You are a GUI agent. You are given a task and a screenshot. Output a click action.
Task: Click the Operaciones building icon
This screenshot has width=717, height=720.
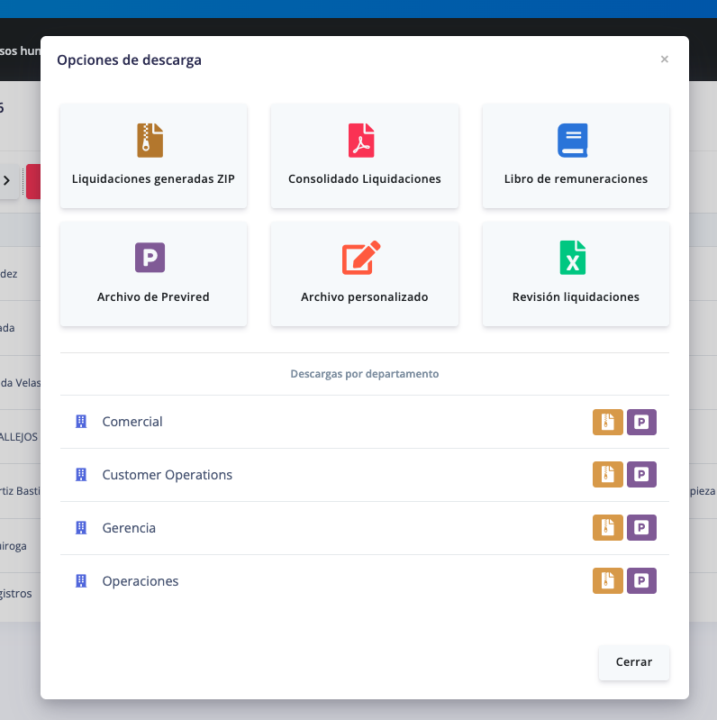[81, 581]
